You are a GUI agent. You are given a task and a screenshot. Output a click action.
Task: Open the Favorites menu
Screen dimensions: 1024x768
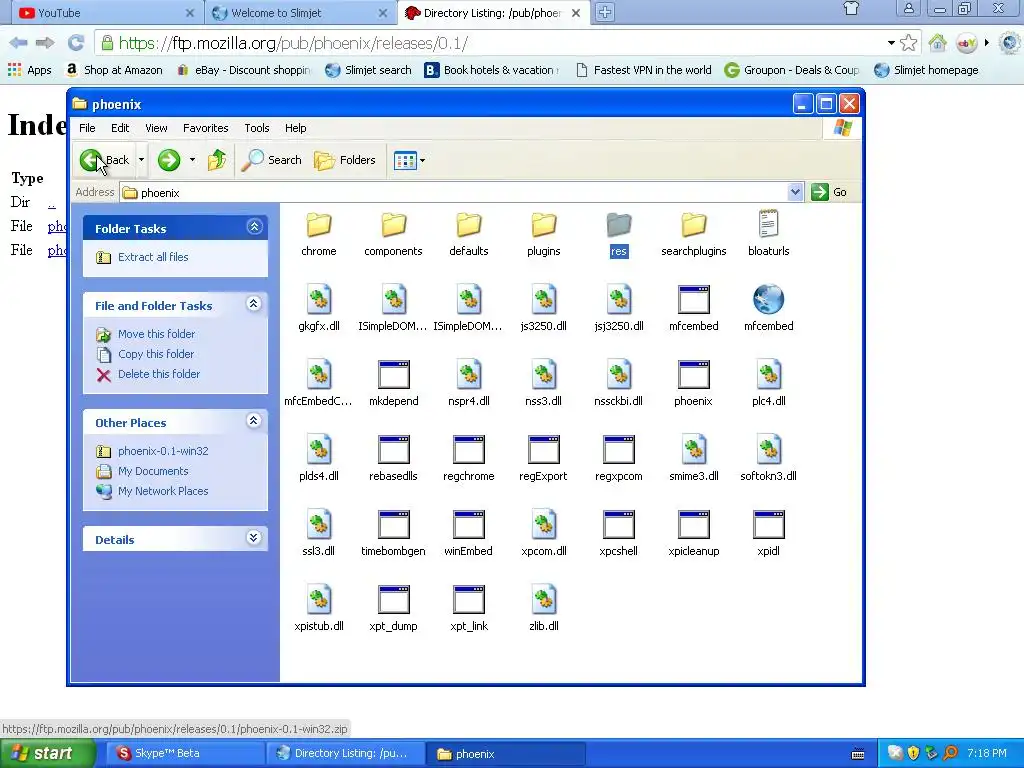click(206, 128)
